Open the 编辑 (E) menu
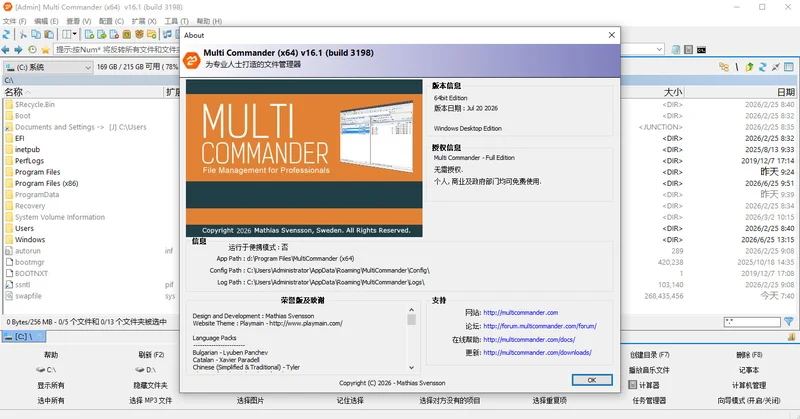Viewport: 800px width, 419px height. pos(46,21)
